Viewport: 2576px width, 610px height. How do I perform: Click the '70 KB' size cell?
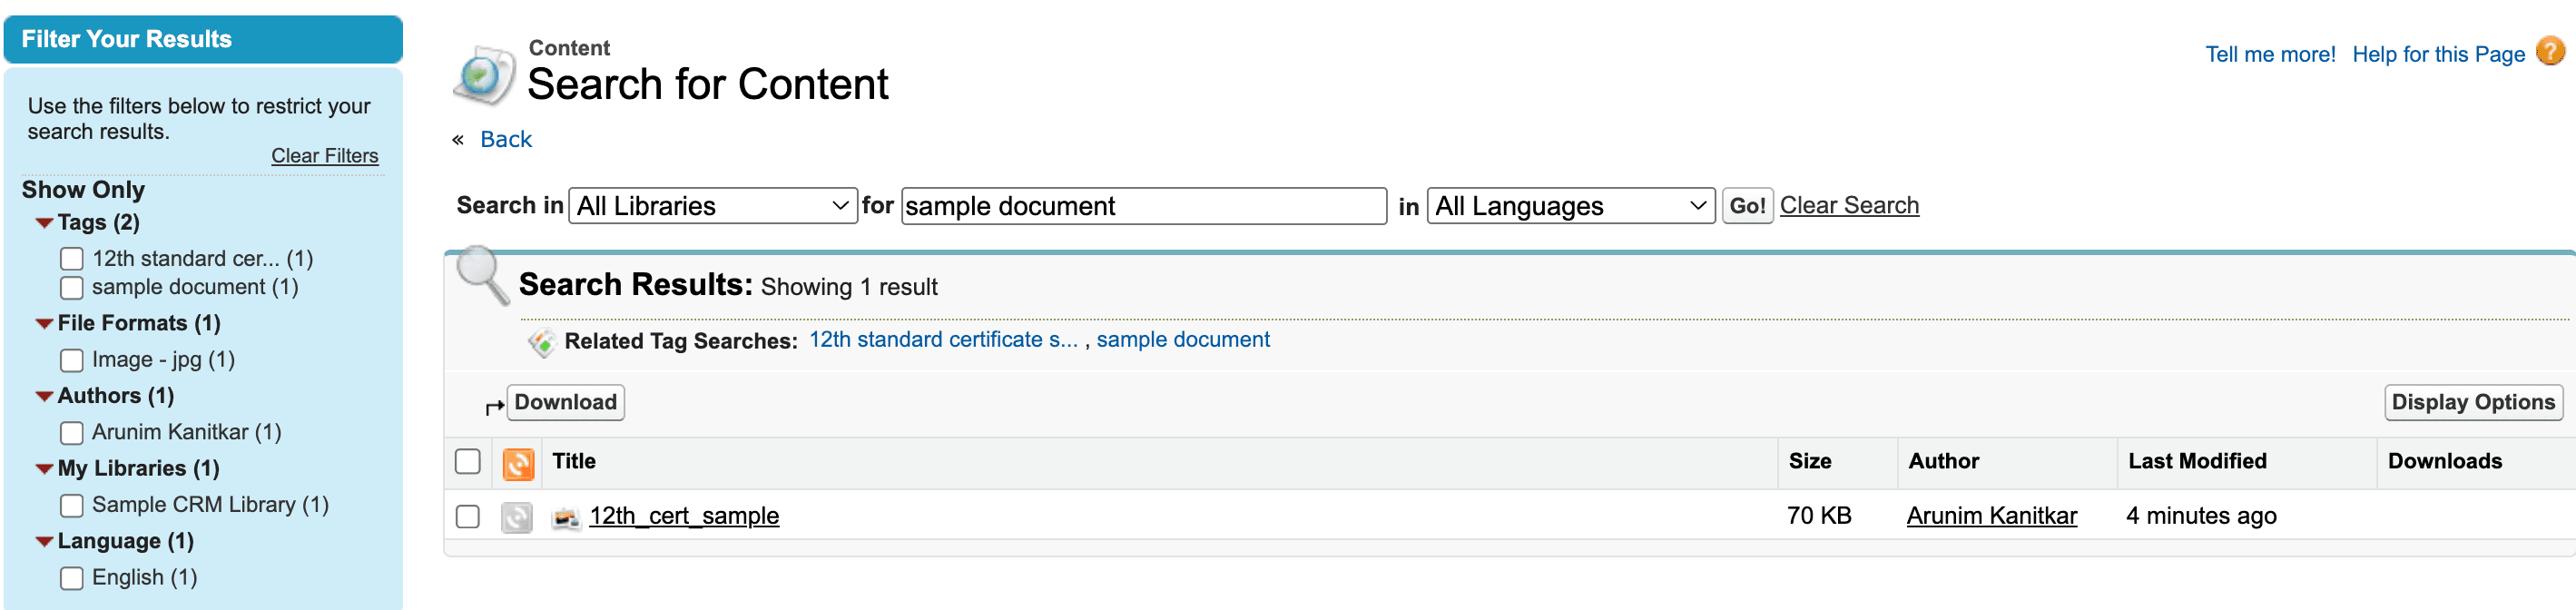pyautogui.click(x=1818, y=516)
